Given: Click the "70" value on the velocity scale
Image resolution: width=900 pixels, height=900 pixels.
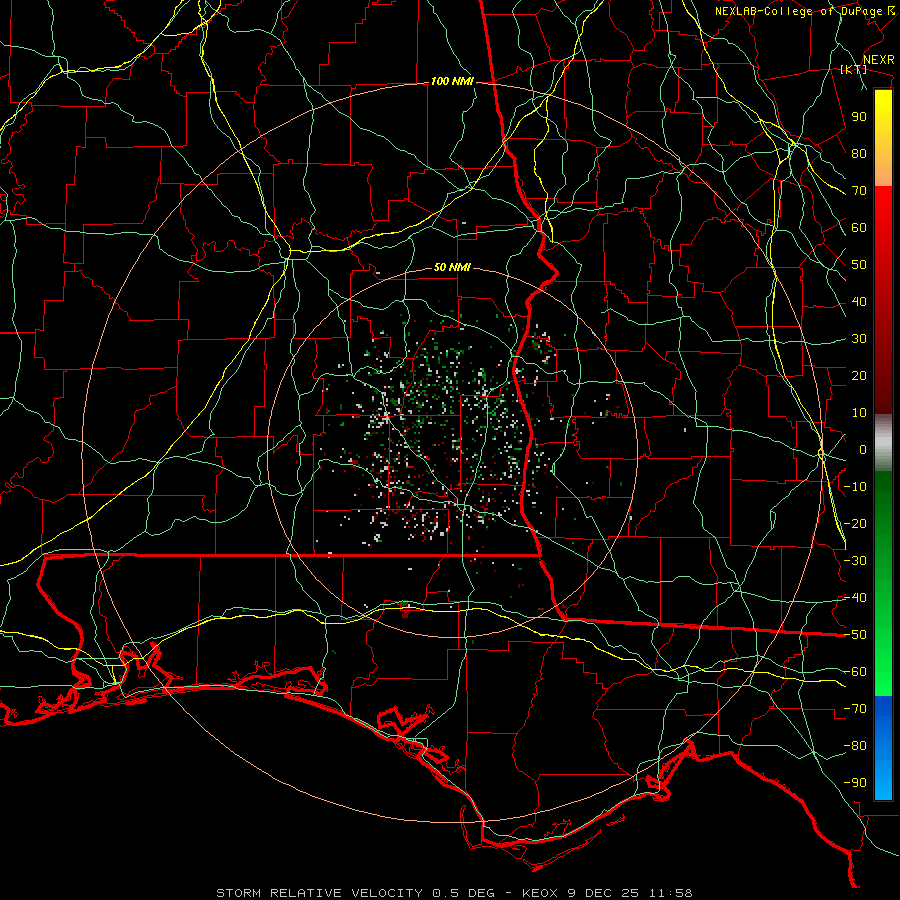Looking at the screenshot, I should tap(859, 191).
